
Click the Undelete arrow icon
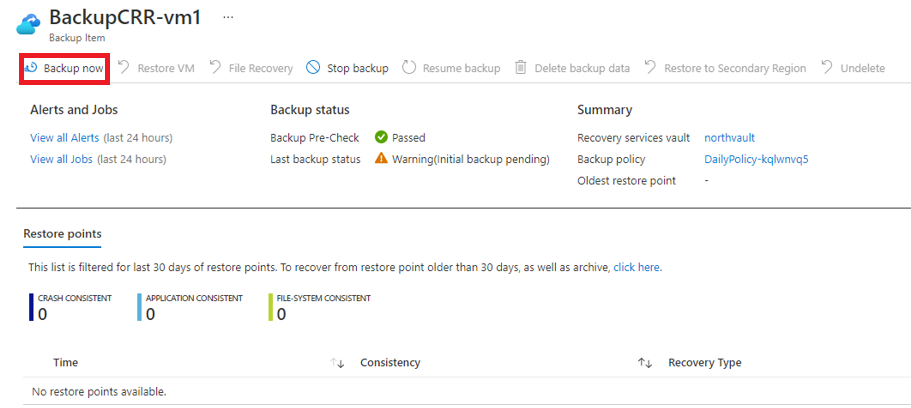coord(826,67)
